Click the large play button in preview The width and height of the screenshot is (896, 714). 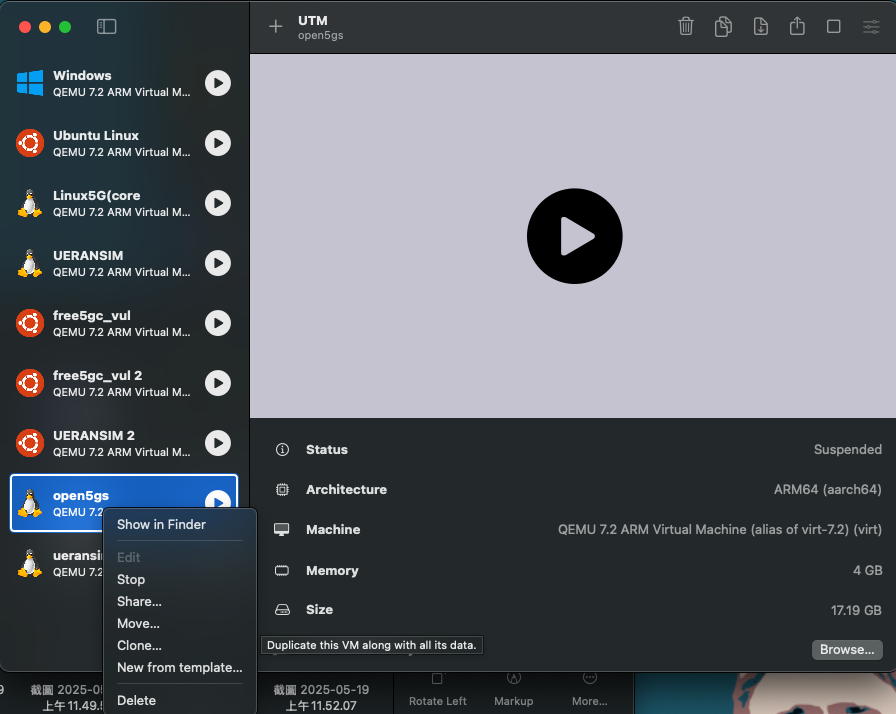coord(574,236)
